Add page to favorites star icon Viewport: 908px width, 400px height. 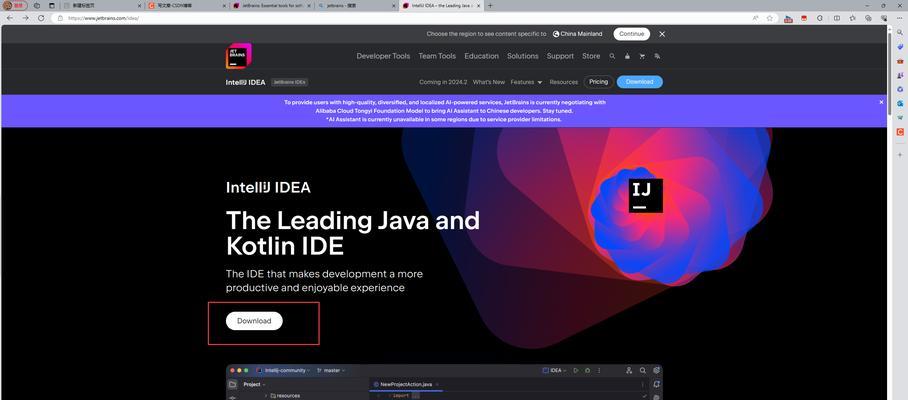(770, 18)
